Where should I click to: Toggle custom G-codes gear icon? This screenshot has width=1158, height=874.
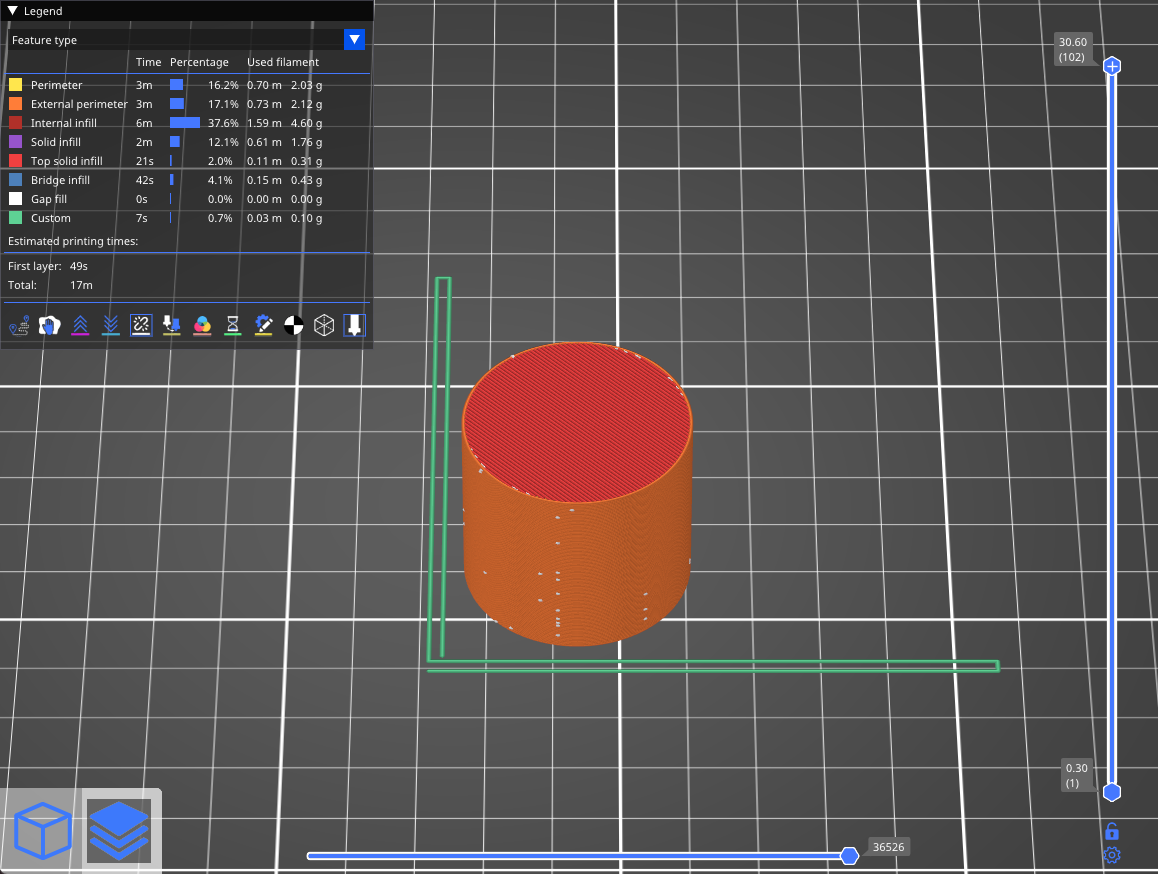tap(263, 325)
